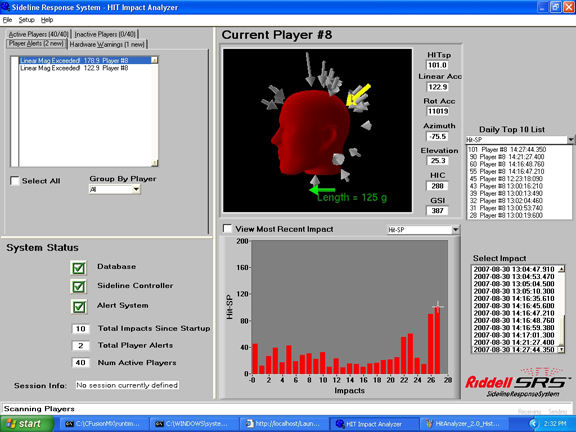Click the Num Active Players value field
Viewport: 576px width, 432px height.
point(80,363)
